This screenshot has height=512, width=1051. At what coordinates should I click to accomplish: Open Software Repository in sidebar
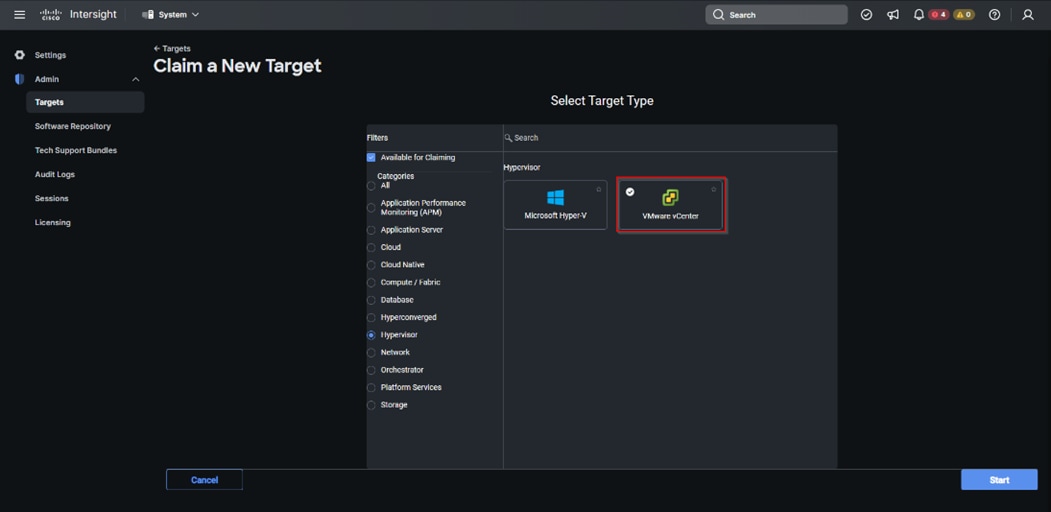(73, 126)
